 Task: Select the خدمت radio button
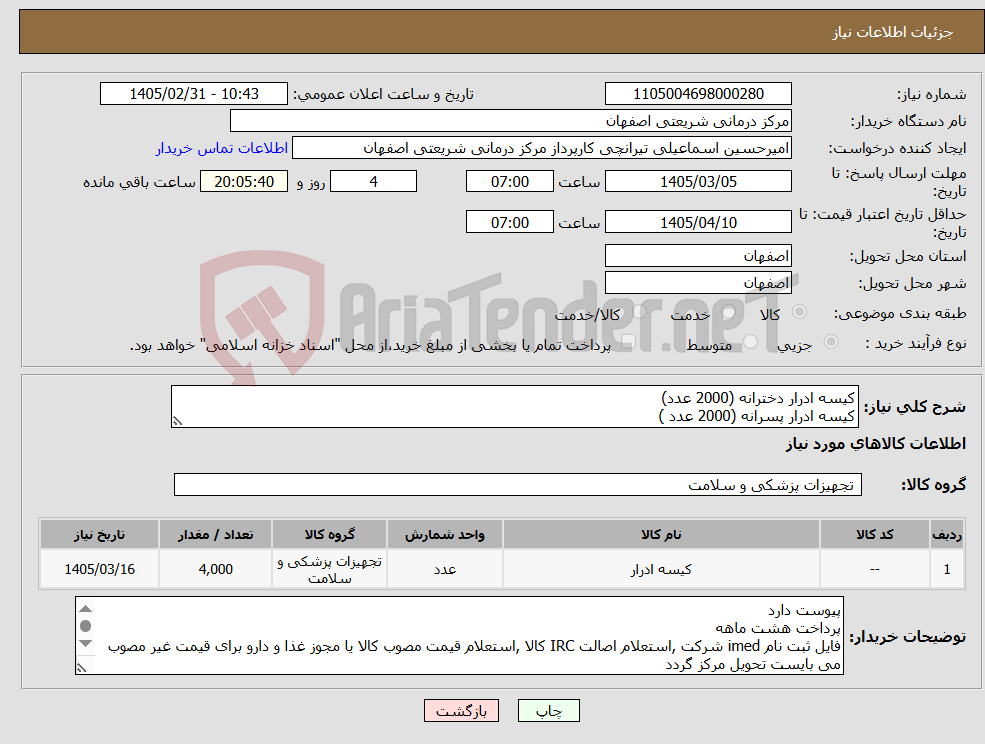click(x=729, y=312)
